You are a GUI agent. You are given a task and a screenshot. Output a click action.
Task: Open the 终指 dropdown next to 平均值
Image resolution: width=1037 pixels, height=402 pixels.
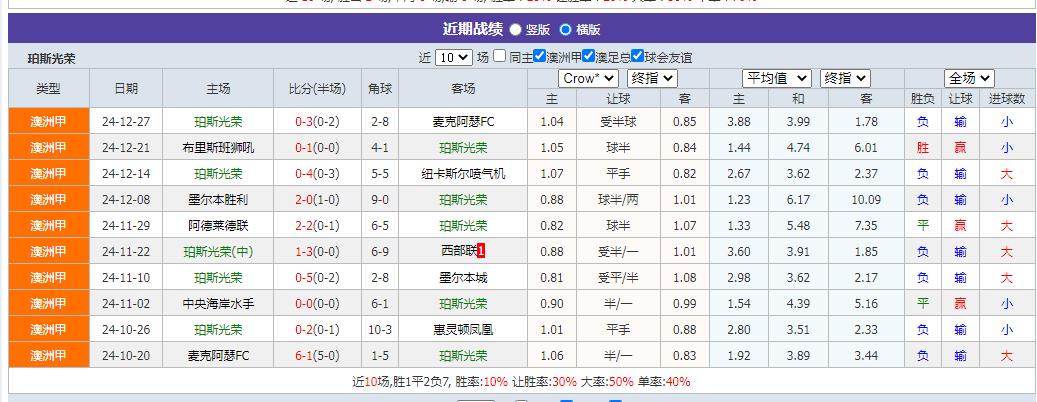[844, 78]
